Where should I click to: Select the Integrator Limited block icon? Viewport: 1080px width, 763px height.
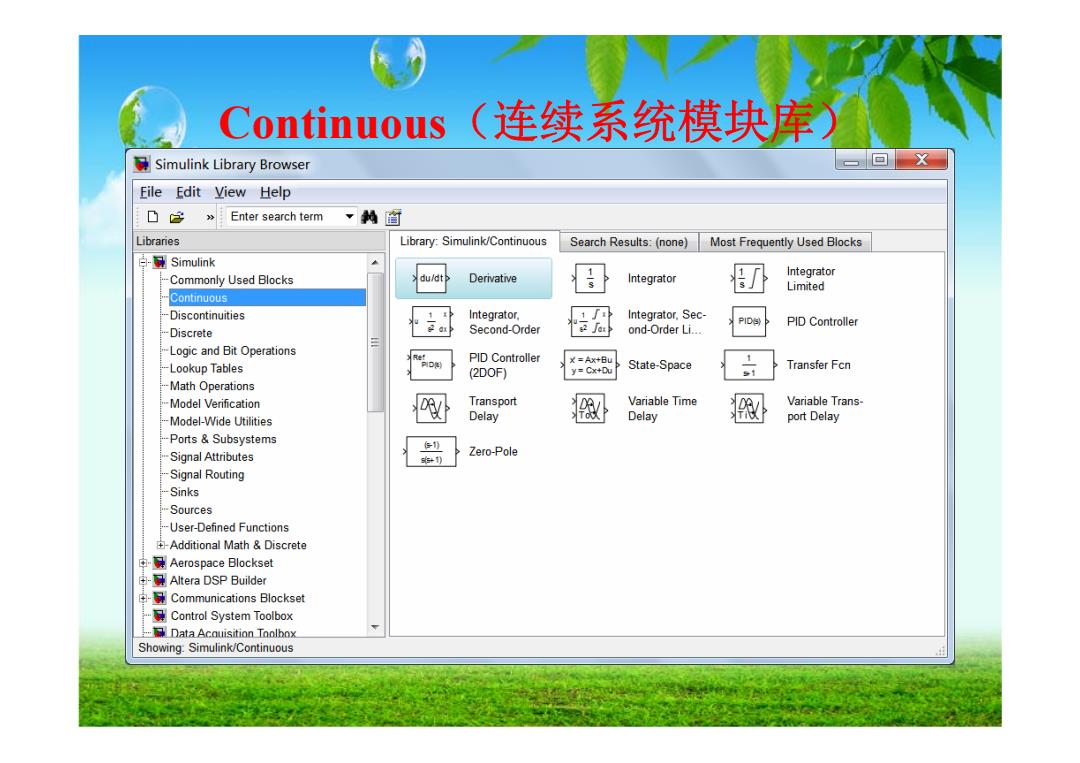click(749, 278)
